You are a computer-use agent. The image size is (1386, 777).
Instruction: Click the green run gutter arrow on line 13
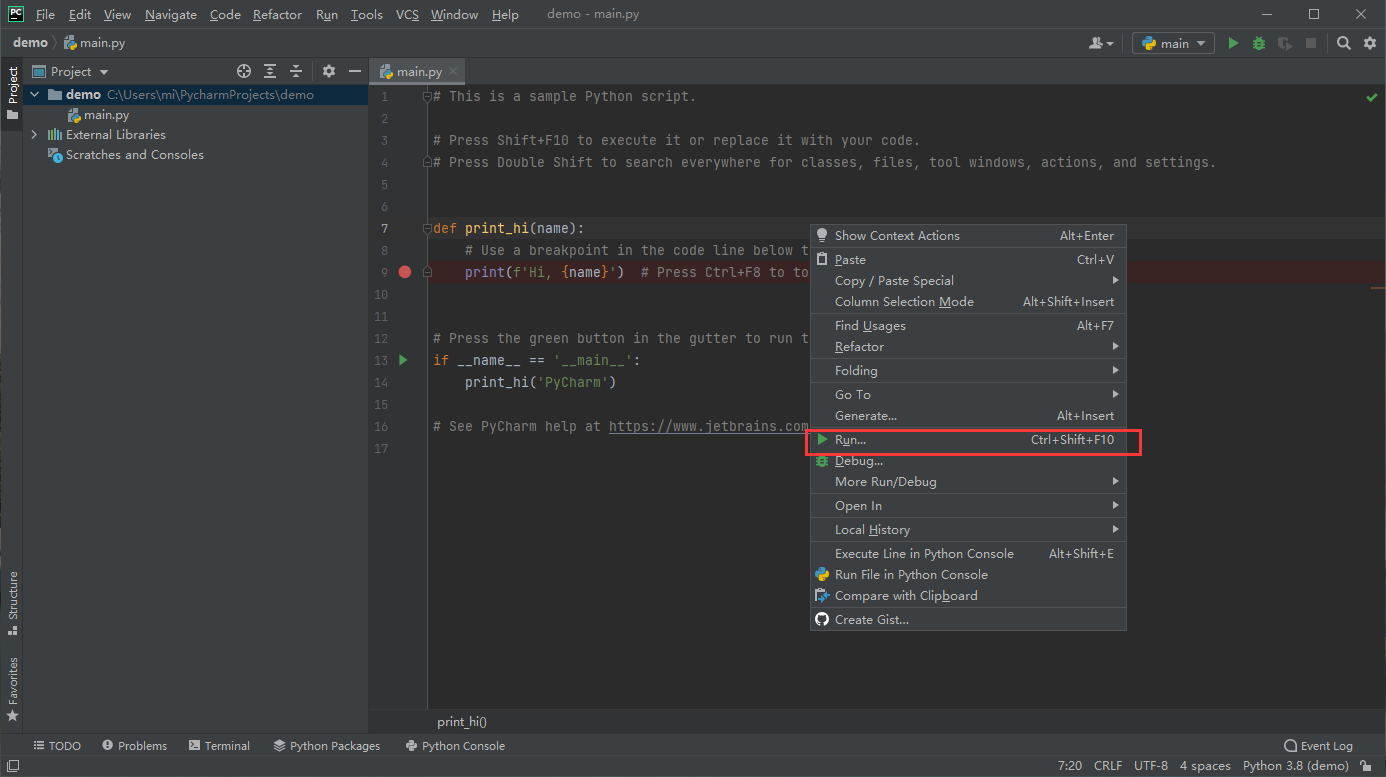tap(403, 360)
